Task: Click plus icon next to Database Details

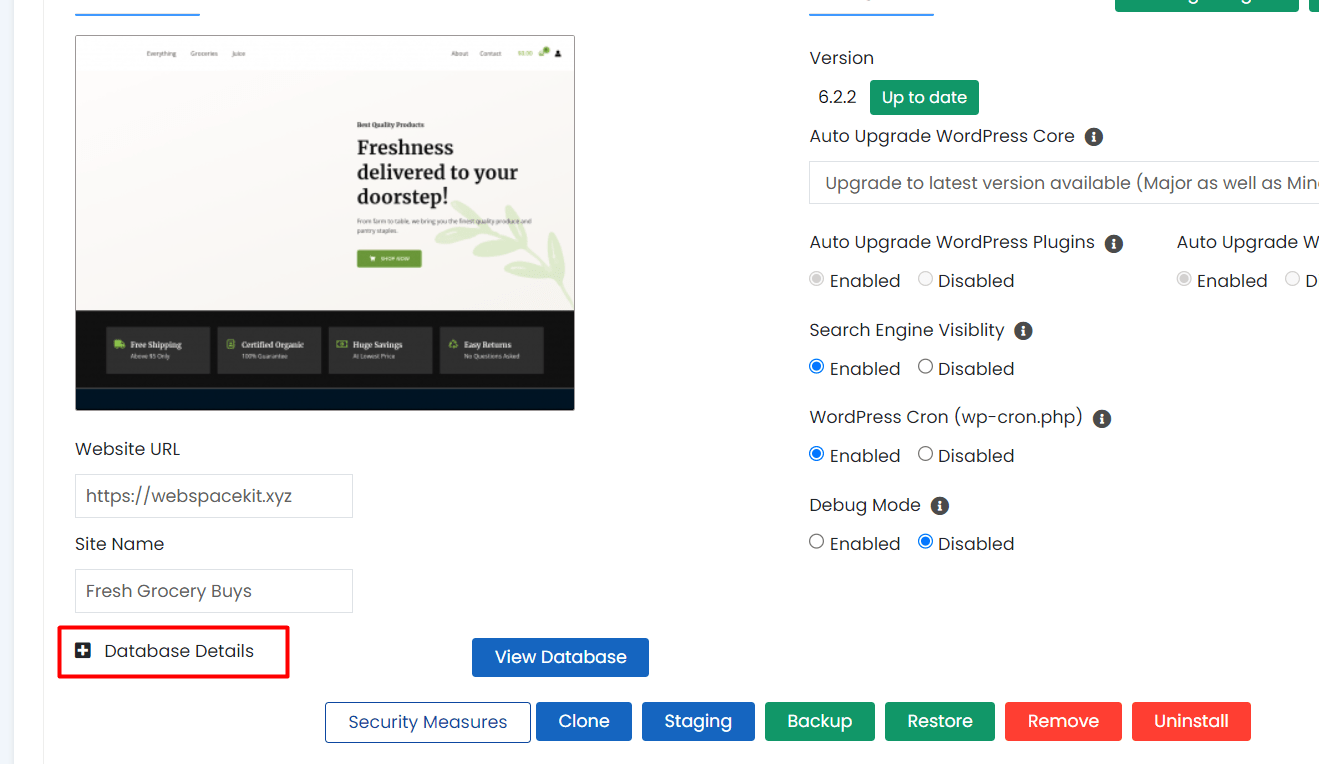Action: (x=83, y=651)
